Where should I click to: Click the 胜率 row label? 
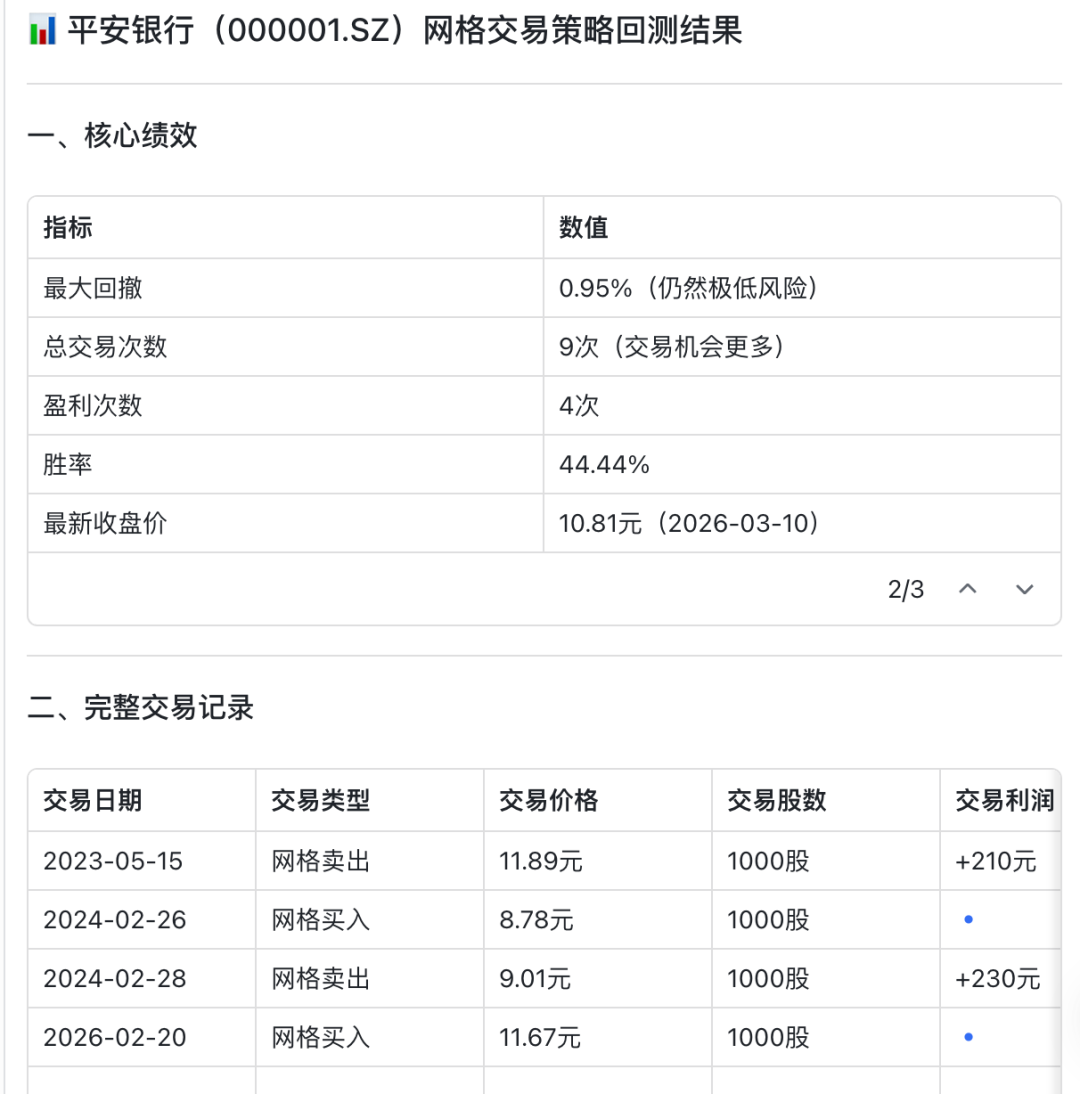pyautogui.click(x=68, y=464)
